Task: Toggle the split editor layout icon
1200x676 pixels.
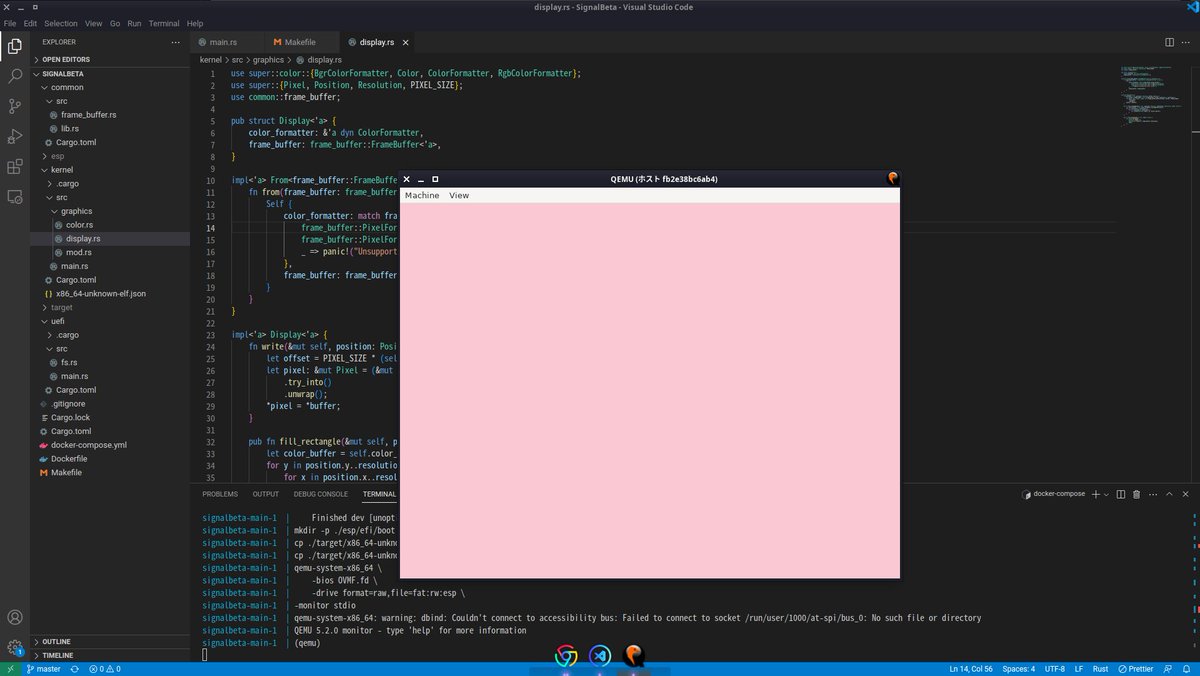Action: (1169, 42)
